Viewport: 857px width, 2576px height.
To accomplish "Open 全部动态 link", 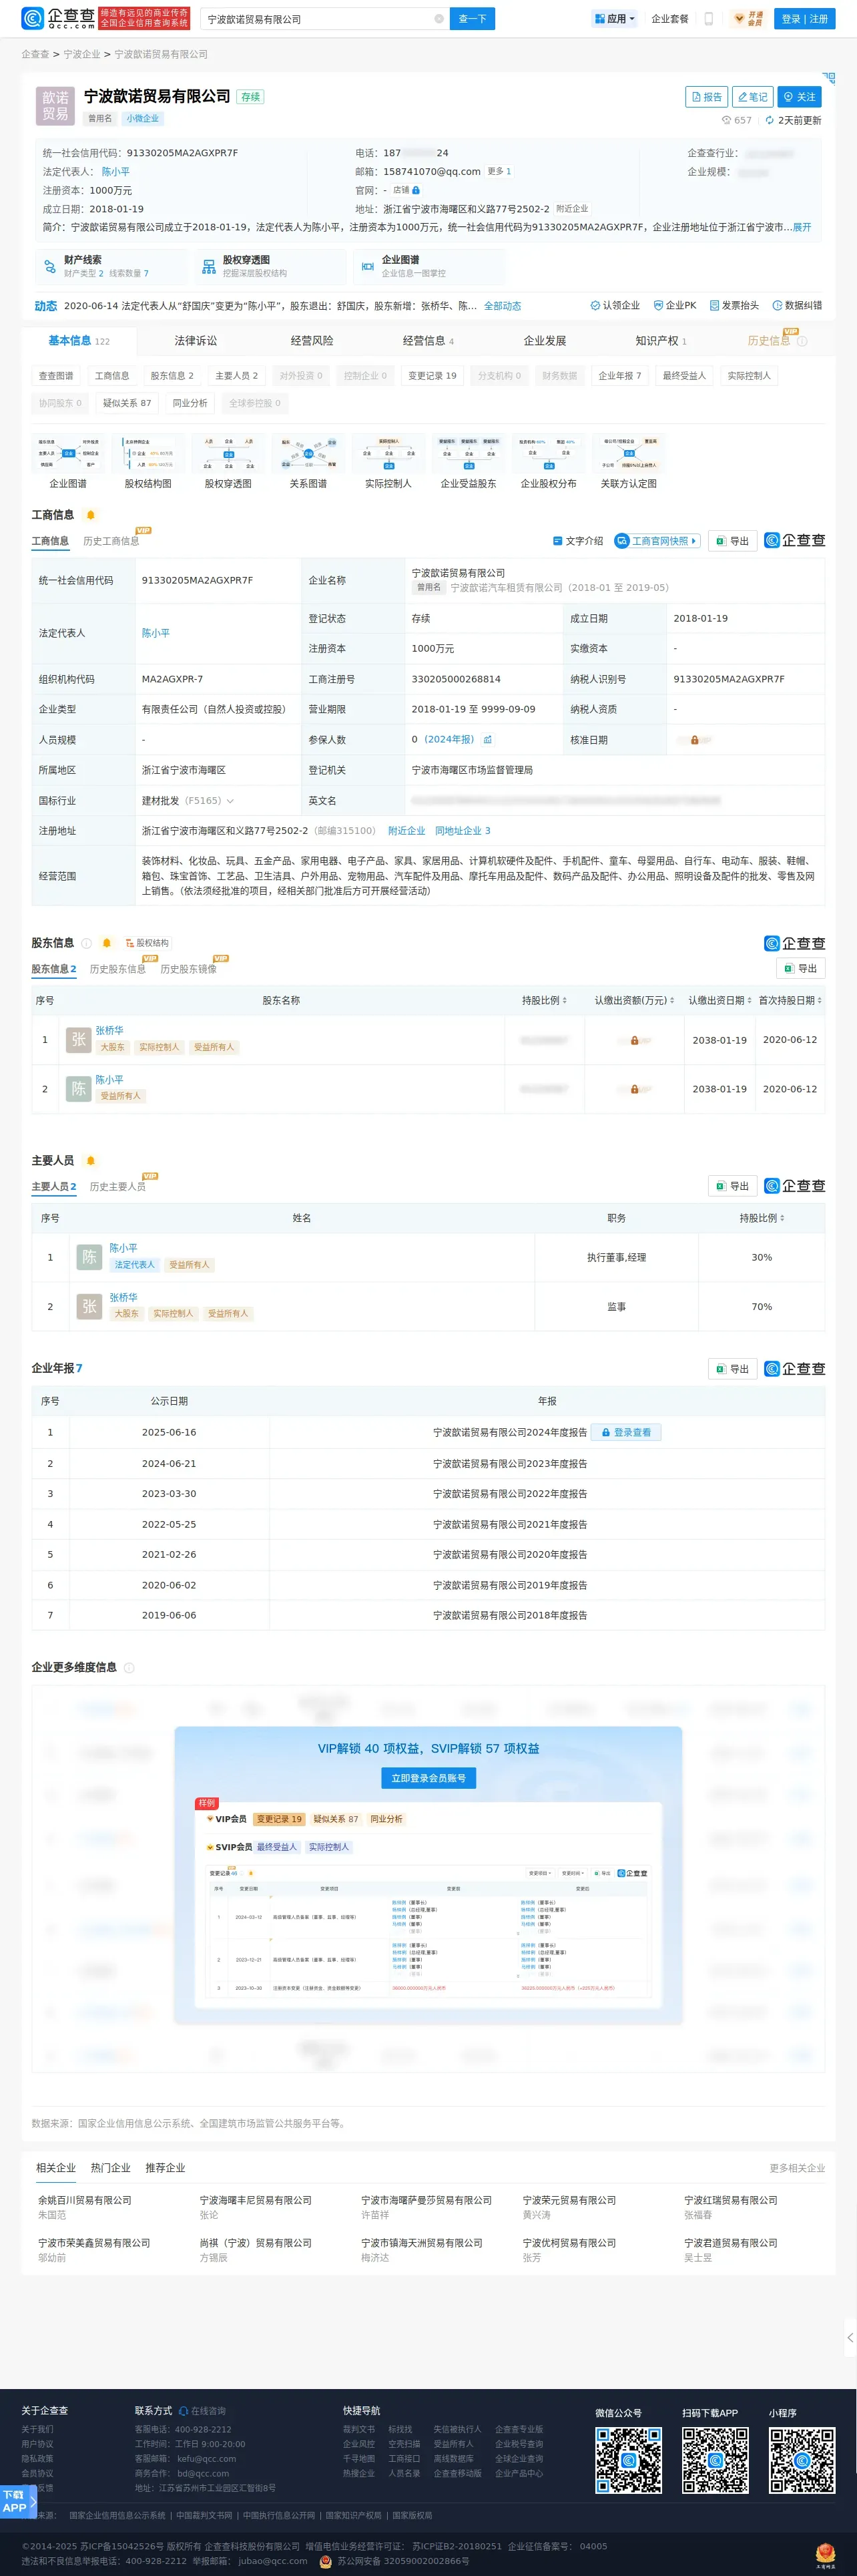I will [x=502, y=306].
